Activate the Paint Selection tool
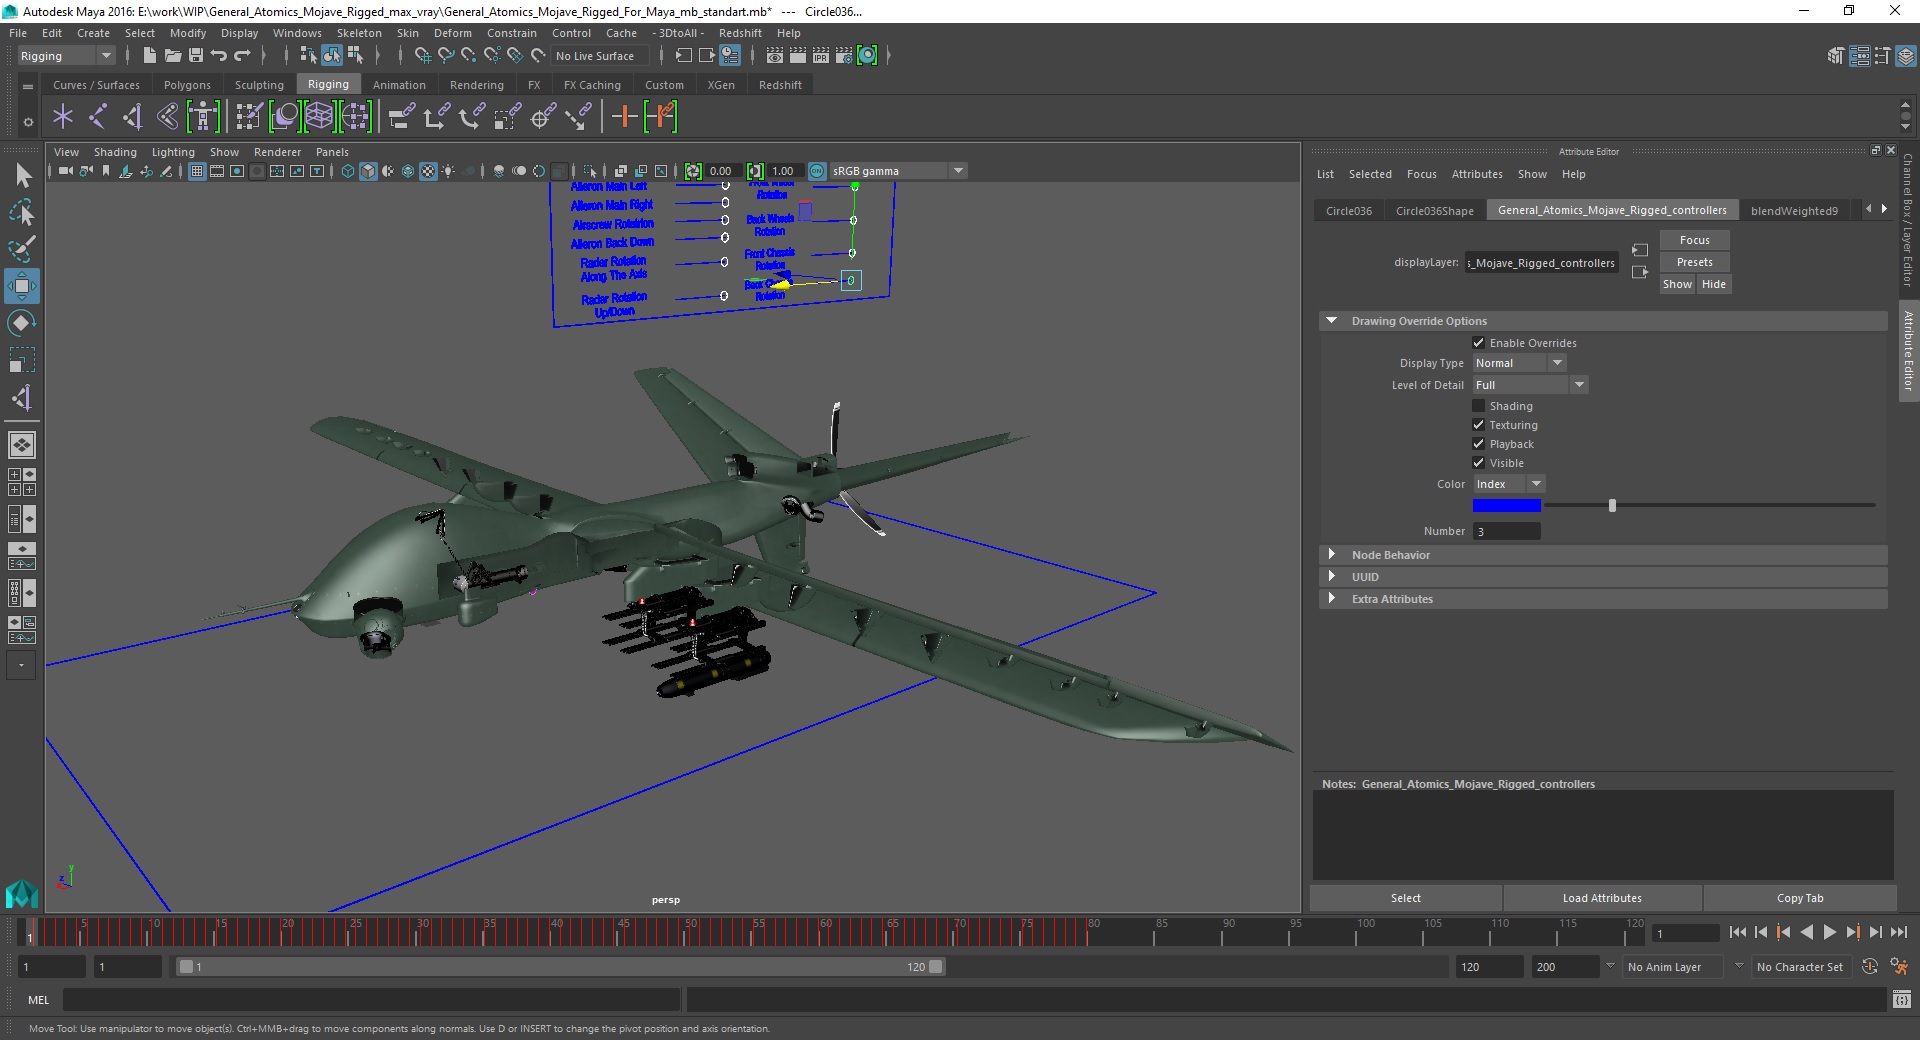 pos(22,249)
